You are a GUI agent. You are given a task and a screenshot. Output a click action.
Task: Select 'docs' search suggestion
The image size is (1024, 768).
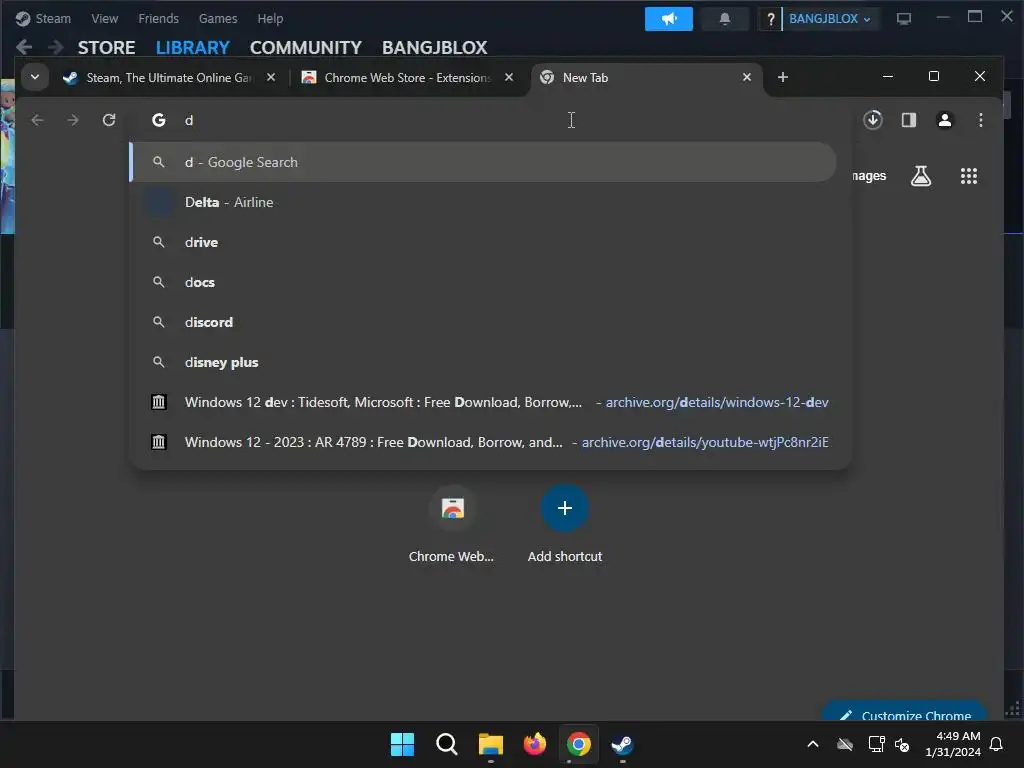(483, 282)
